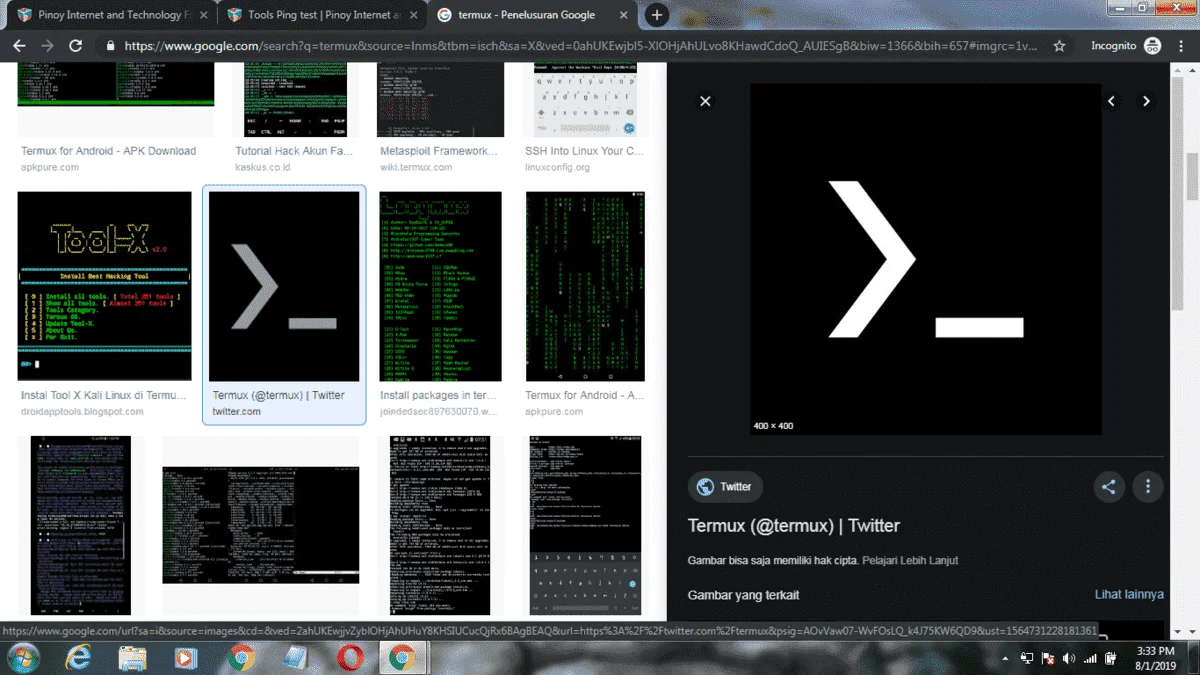Image resolution: width=1200 pixels, height=675 pixels.
Task: Click 'Termux for Android - APK Download' caption
Action: [x=108, y=151]
